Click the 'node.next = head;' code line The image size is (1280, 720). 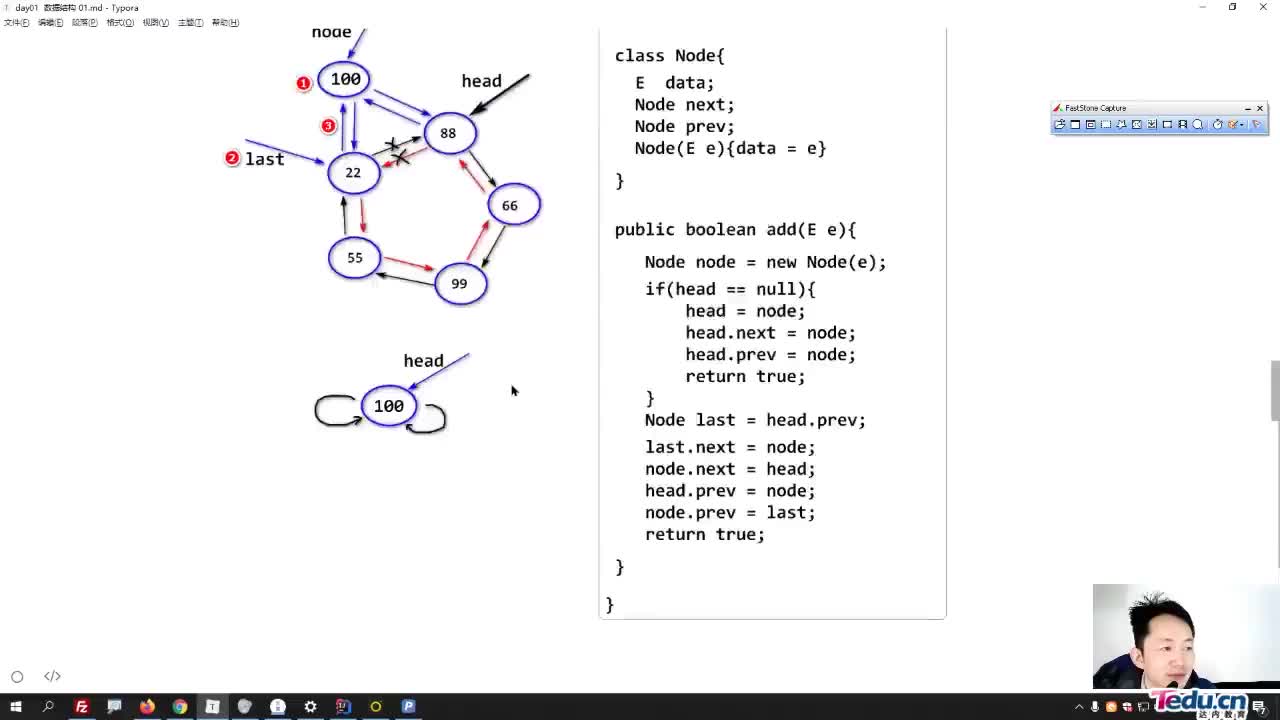(x=730, y=469)
